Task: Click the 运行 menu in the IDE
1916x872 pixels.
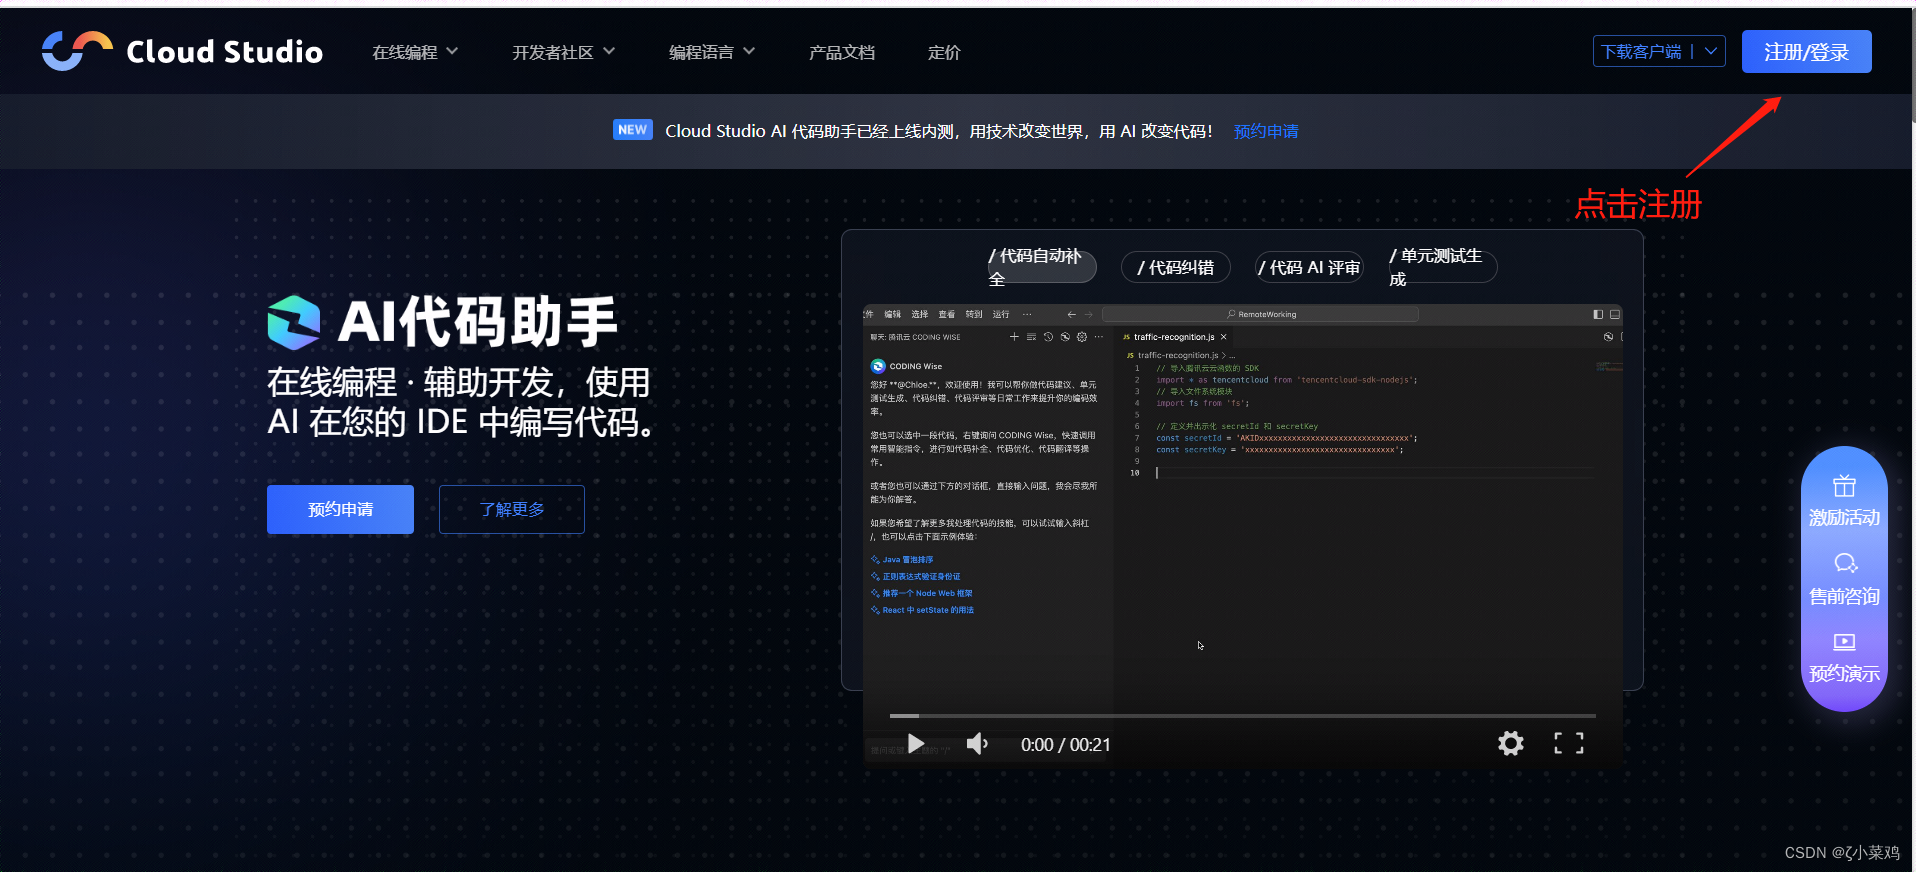Action: (1000, 314)
